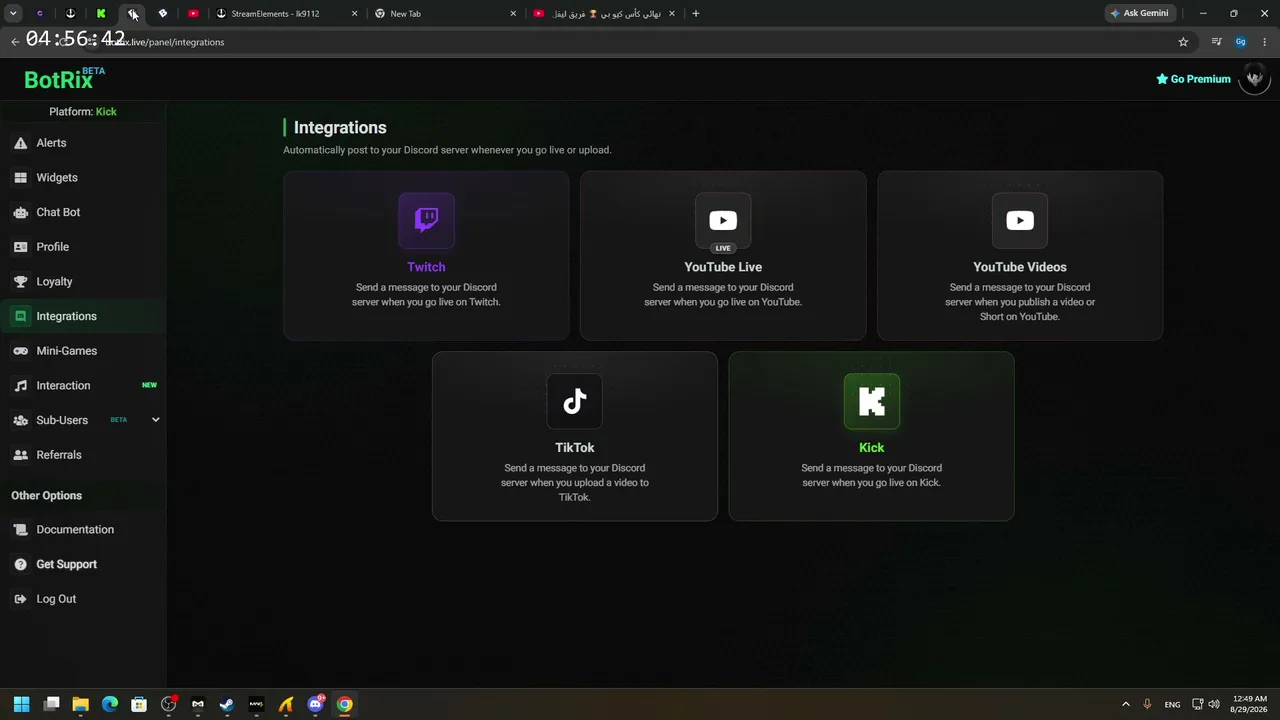Open the Referrals sidebar menu item
The height and width of the screenshot is (720, 1280).
coord(83,455)
